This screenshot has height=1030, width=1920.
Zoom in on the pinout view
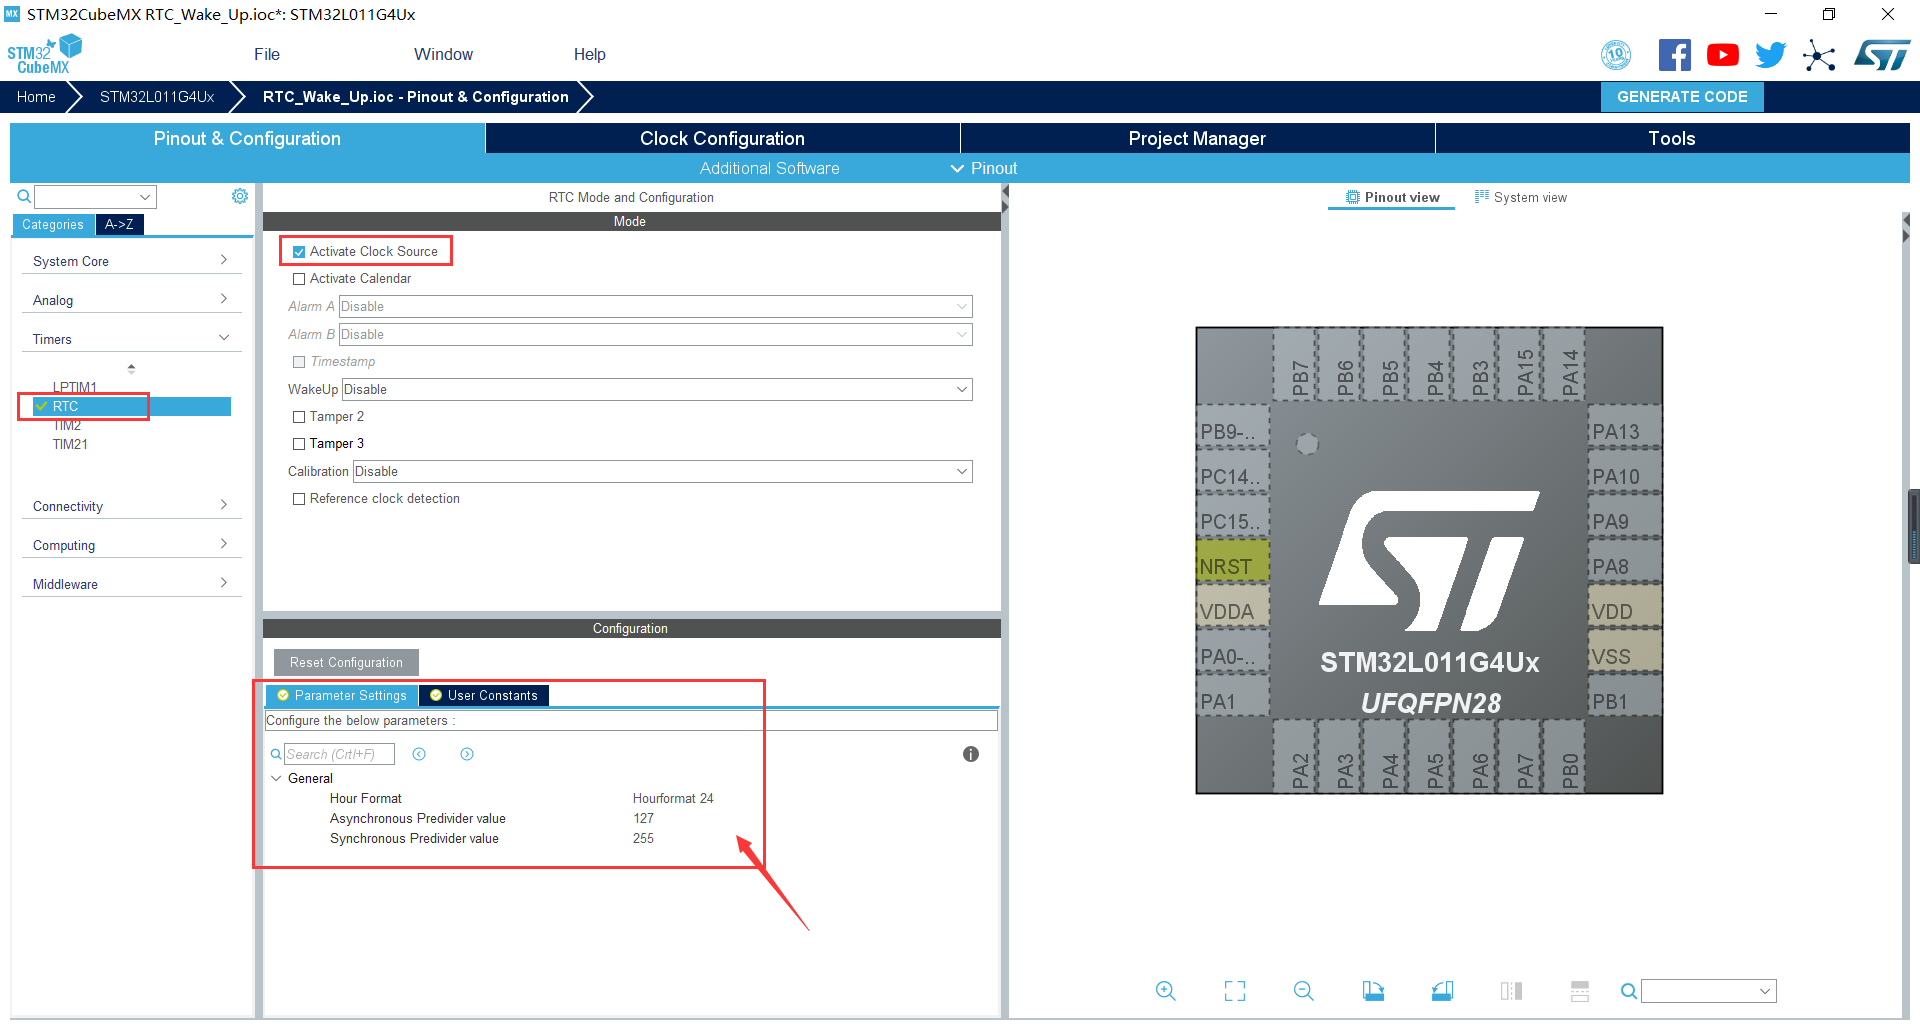[1165, 991]
